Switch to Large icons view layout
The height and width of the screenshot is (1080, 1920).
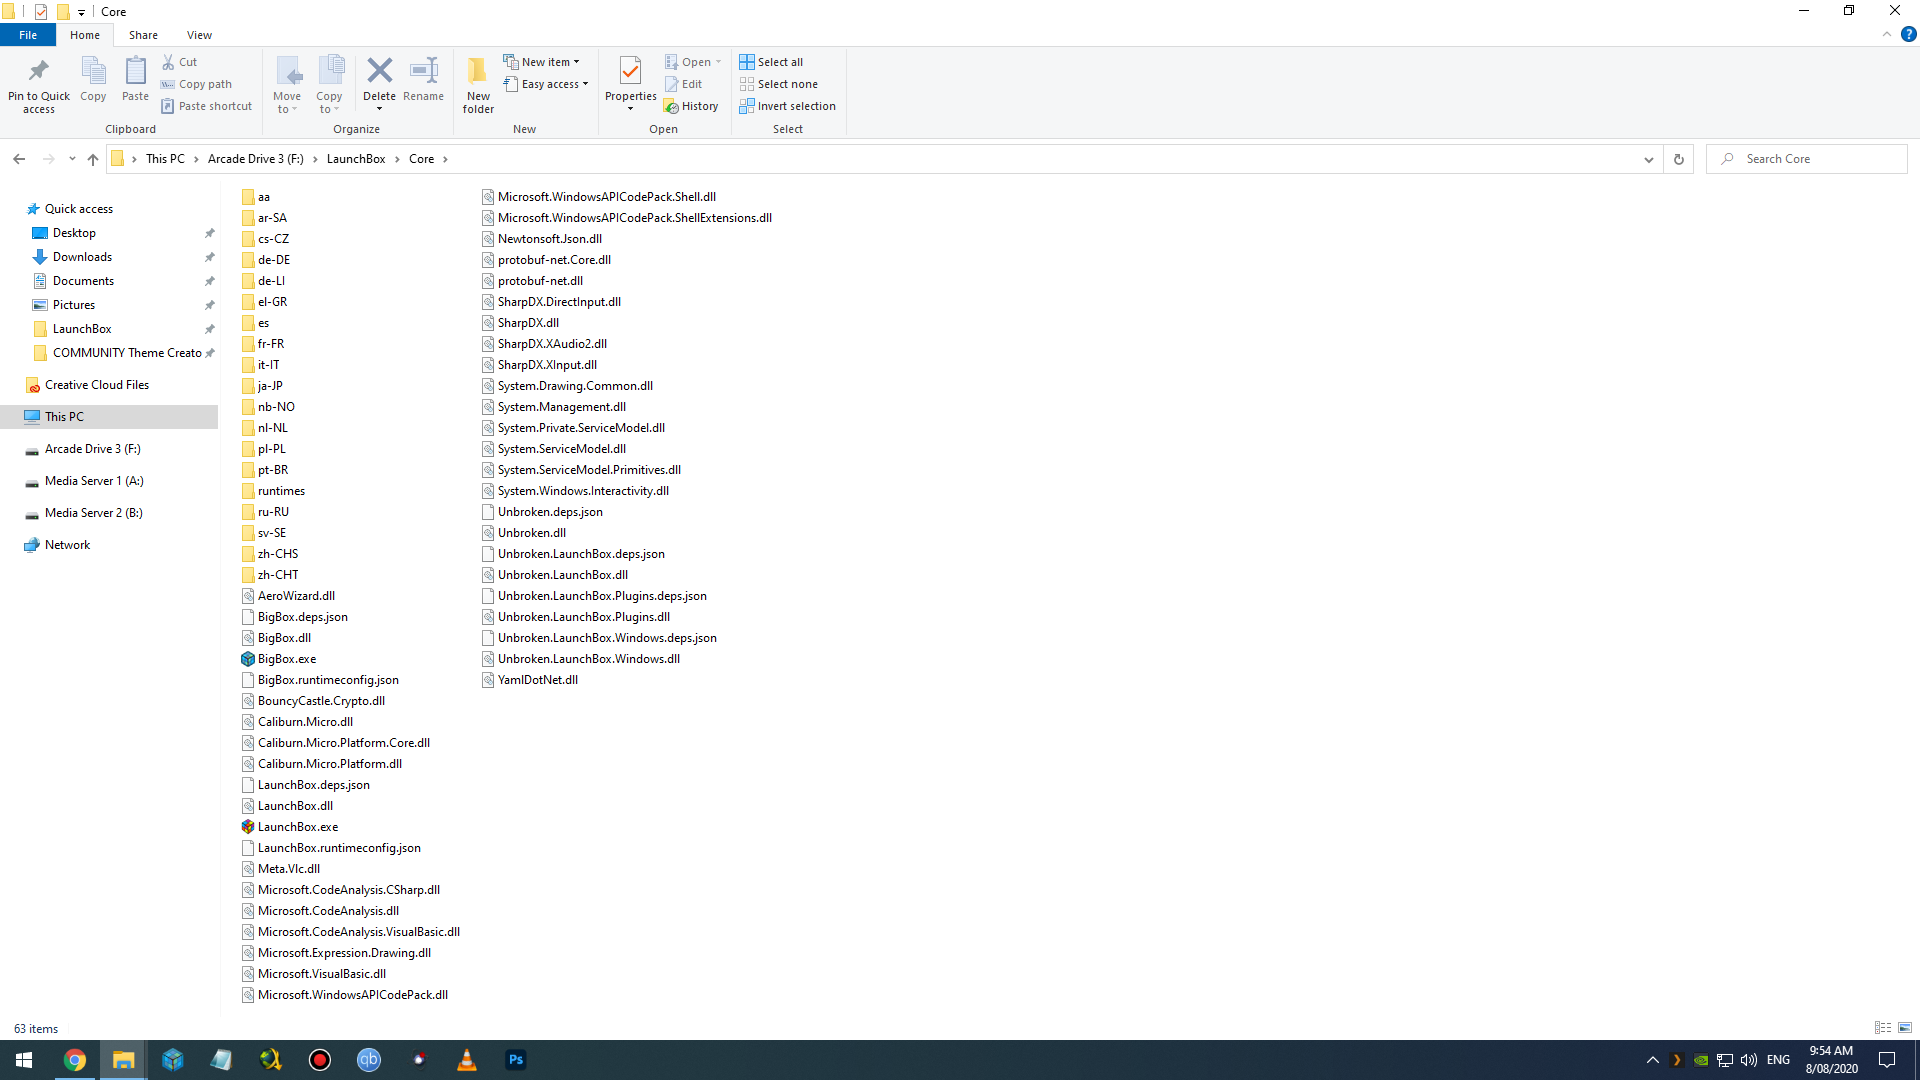point(1905,1028)
